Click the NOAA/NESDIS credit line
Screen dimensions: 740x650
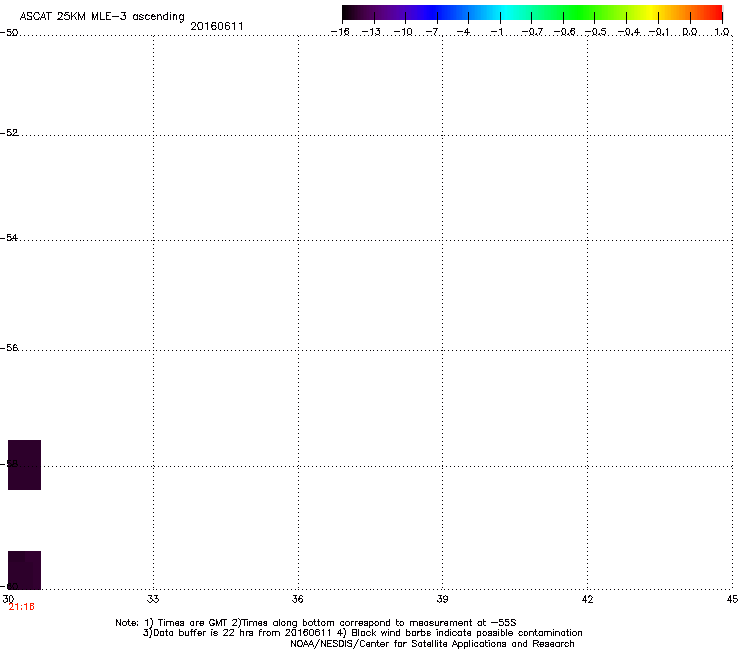(432, 644)
